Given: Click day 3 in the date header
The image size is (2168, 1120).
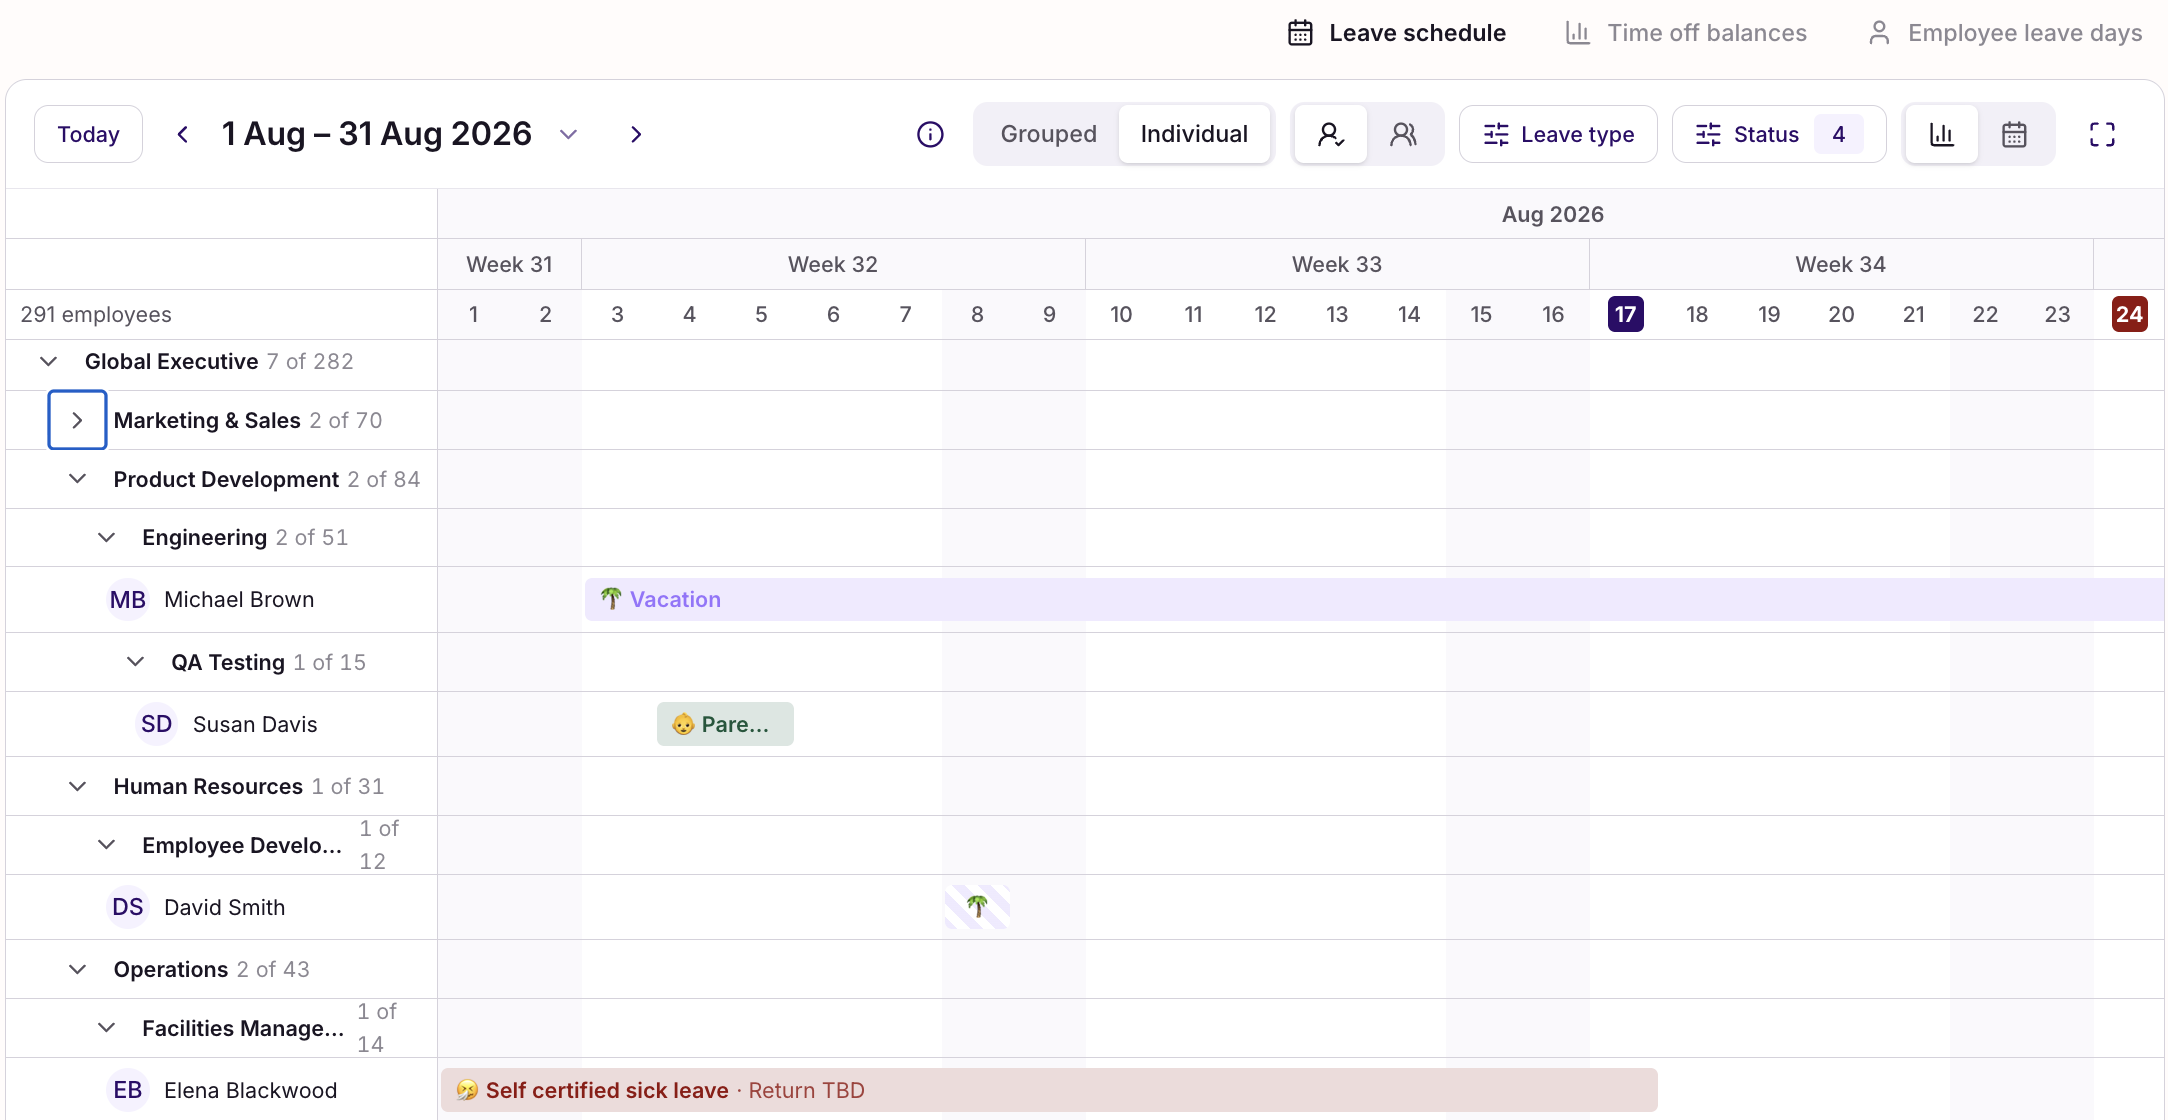Looking at the screenshot, I should click(617, 314).
